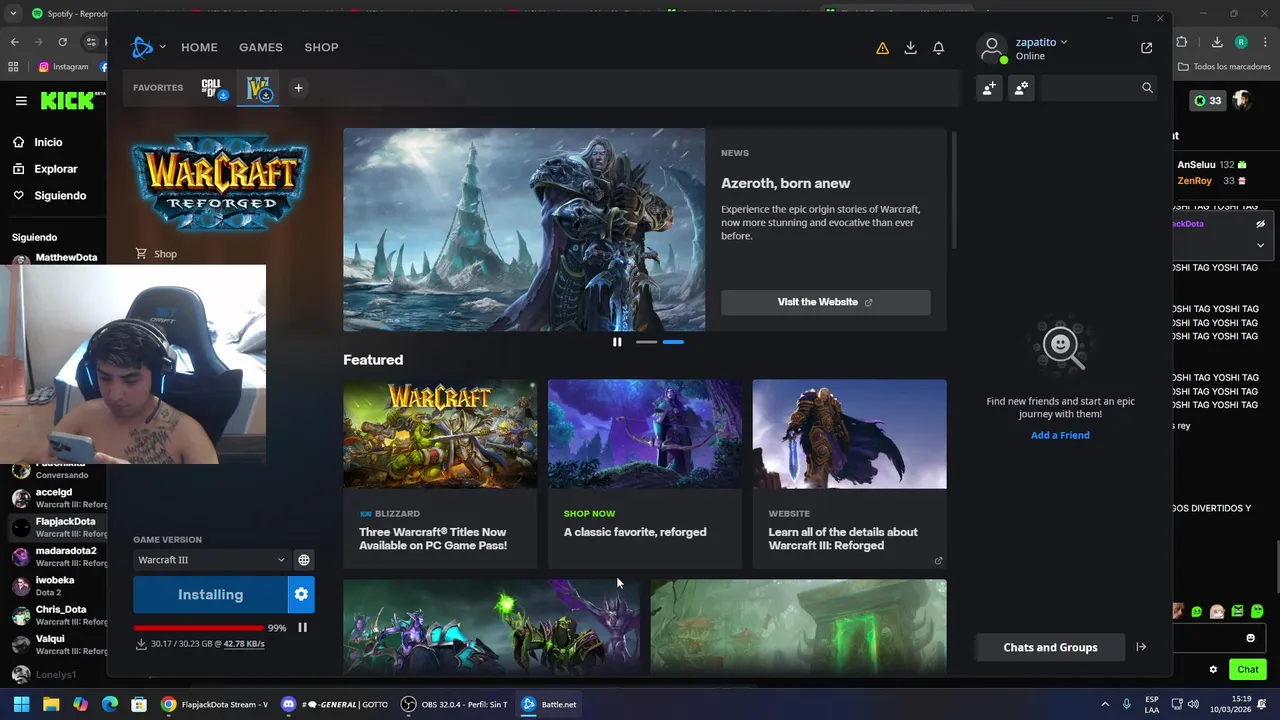Open madaradota2 channel in Kick sidebar
The image size is (1280, 720).
pyautogui.click(x=57, y=556)
